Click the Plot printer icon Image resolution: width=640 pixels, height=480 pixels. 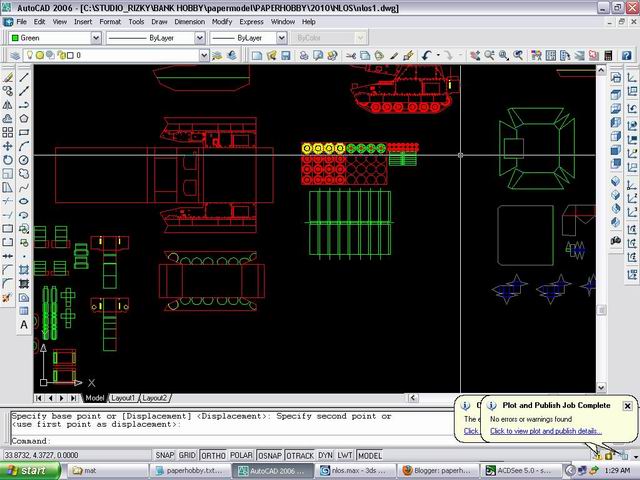coord(304,56)
